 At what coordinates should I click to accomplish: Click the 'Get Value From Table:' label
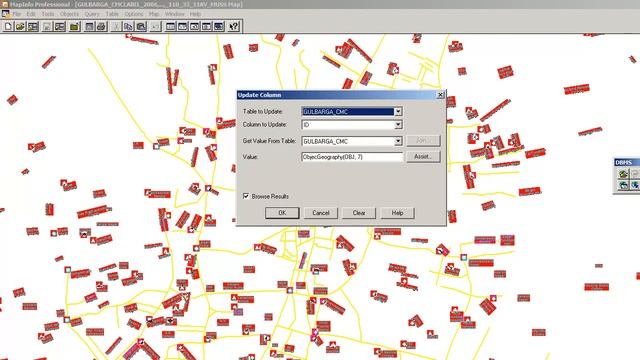[269, 141]
